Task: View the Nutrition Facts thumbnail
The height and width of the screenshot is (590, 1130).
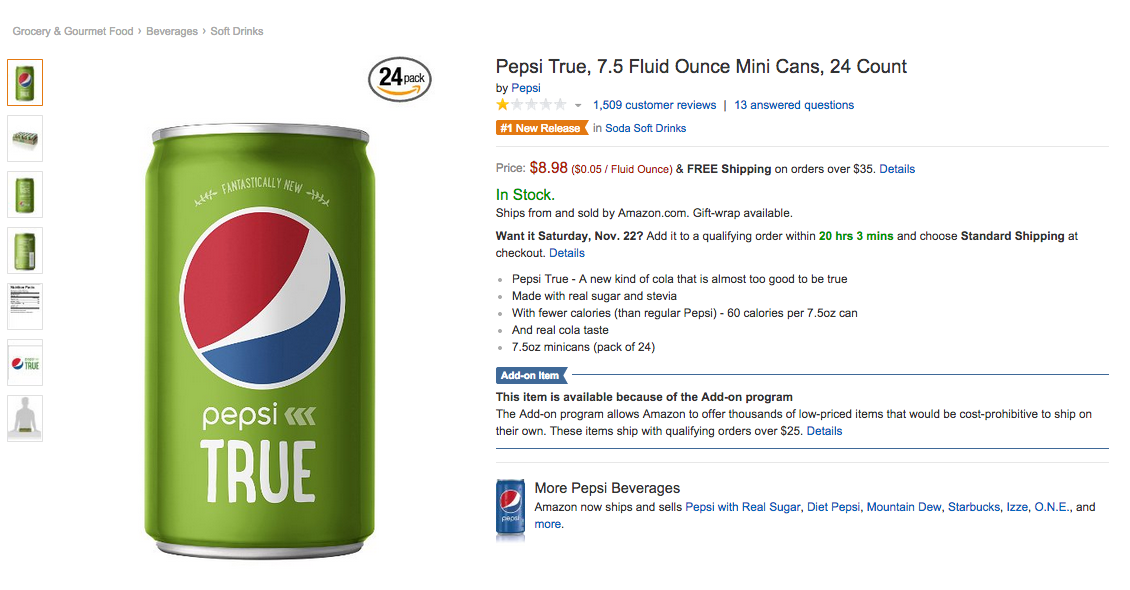Action: 25,306
